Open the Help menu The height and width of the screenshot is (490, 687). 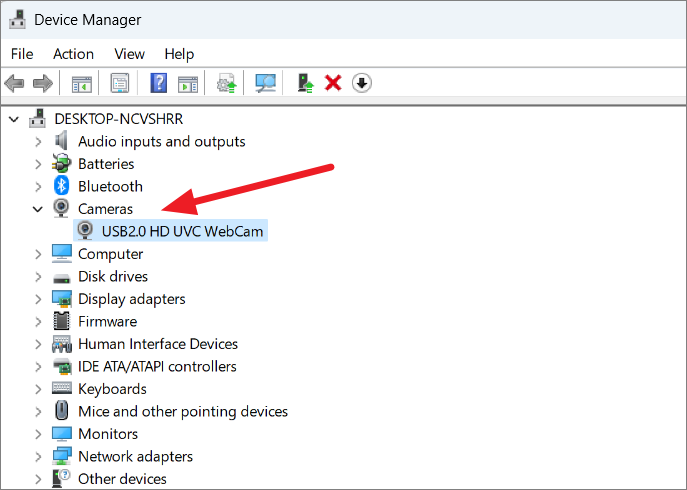click(x=179, y=54)
